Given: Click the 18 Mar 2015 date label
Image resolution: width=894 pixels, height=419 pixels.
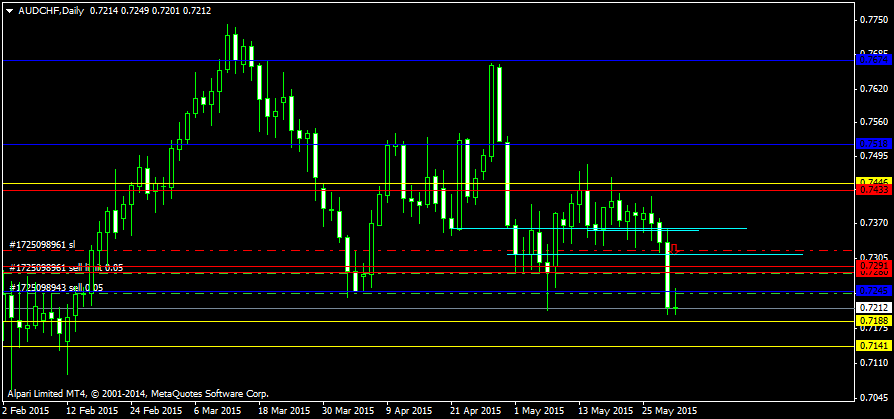Looking at the screenshot, I should (283, 410).
